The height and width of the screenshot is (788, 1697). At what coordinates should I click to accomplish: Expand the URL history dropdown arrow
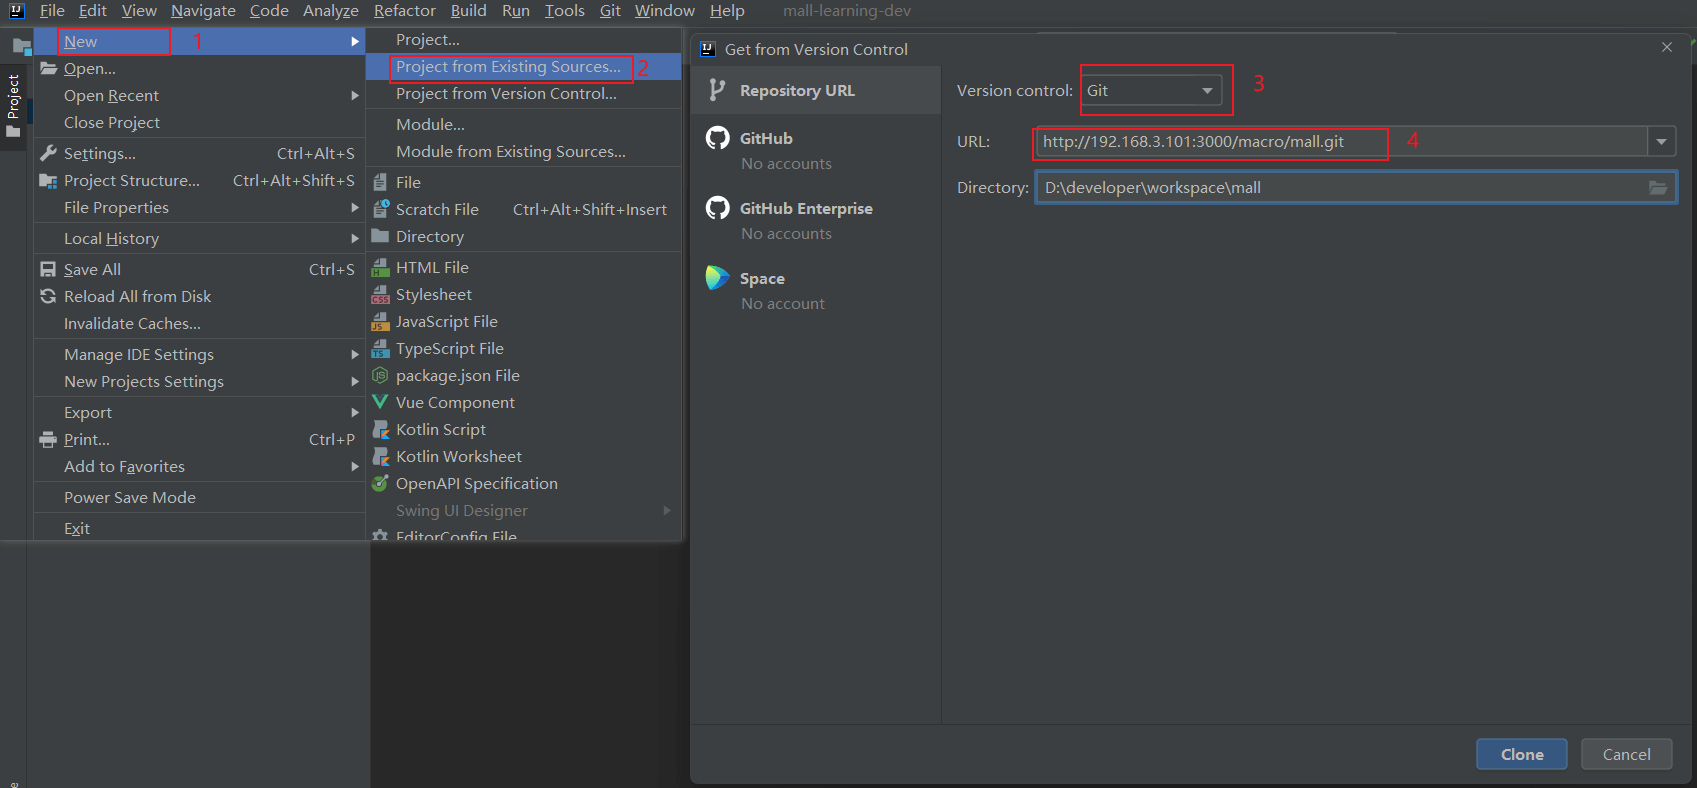(1661, 142)
